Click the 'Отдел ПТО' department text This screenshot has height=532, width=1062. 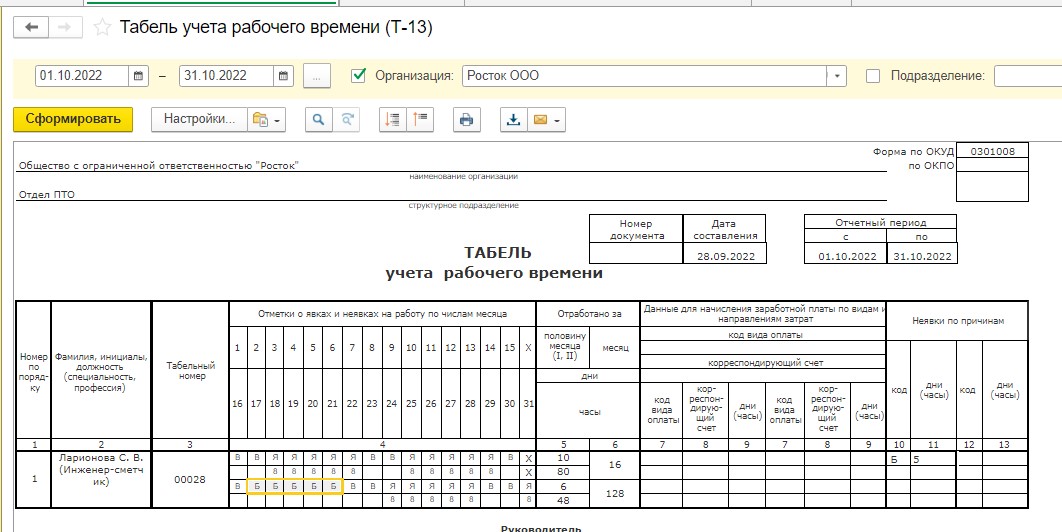pyautogui.click(x=47, y=195)
